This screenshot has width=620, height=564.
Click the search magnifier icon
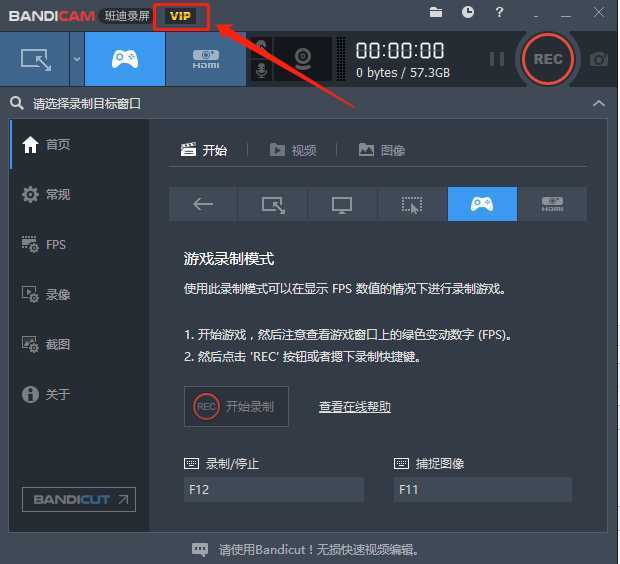[17, 103]
